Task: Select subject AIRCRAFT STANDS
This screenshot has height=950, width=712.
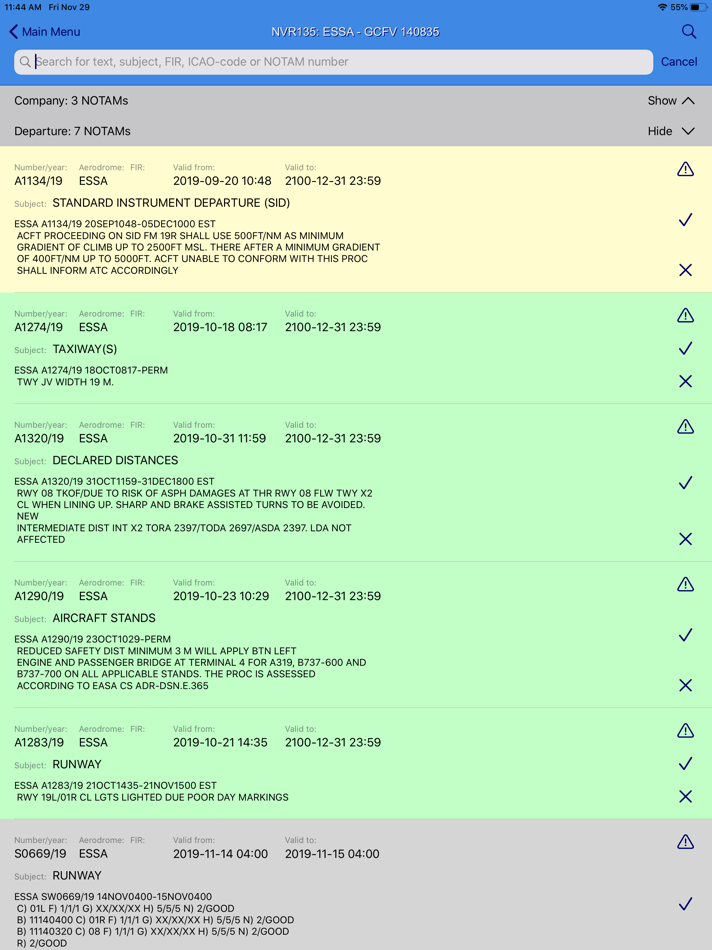Action: pyautogui.click(x=104, y=618)
